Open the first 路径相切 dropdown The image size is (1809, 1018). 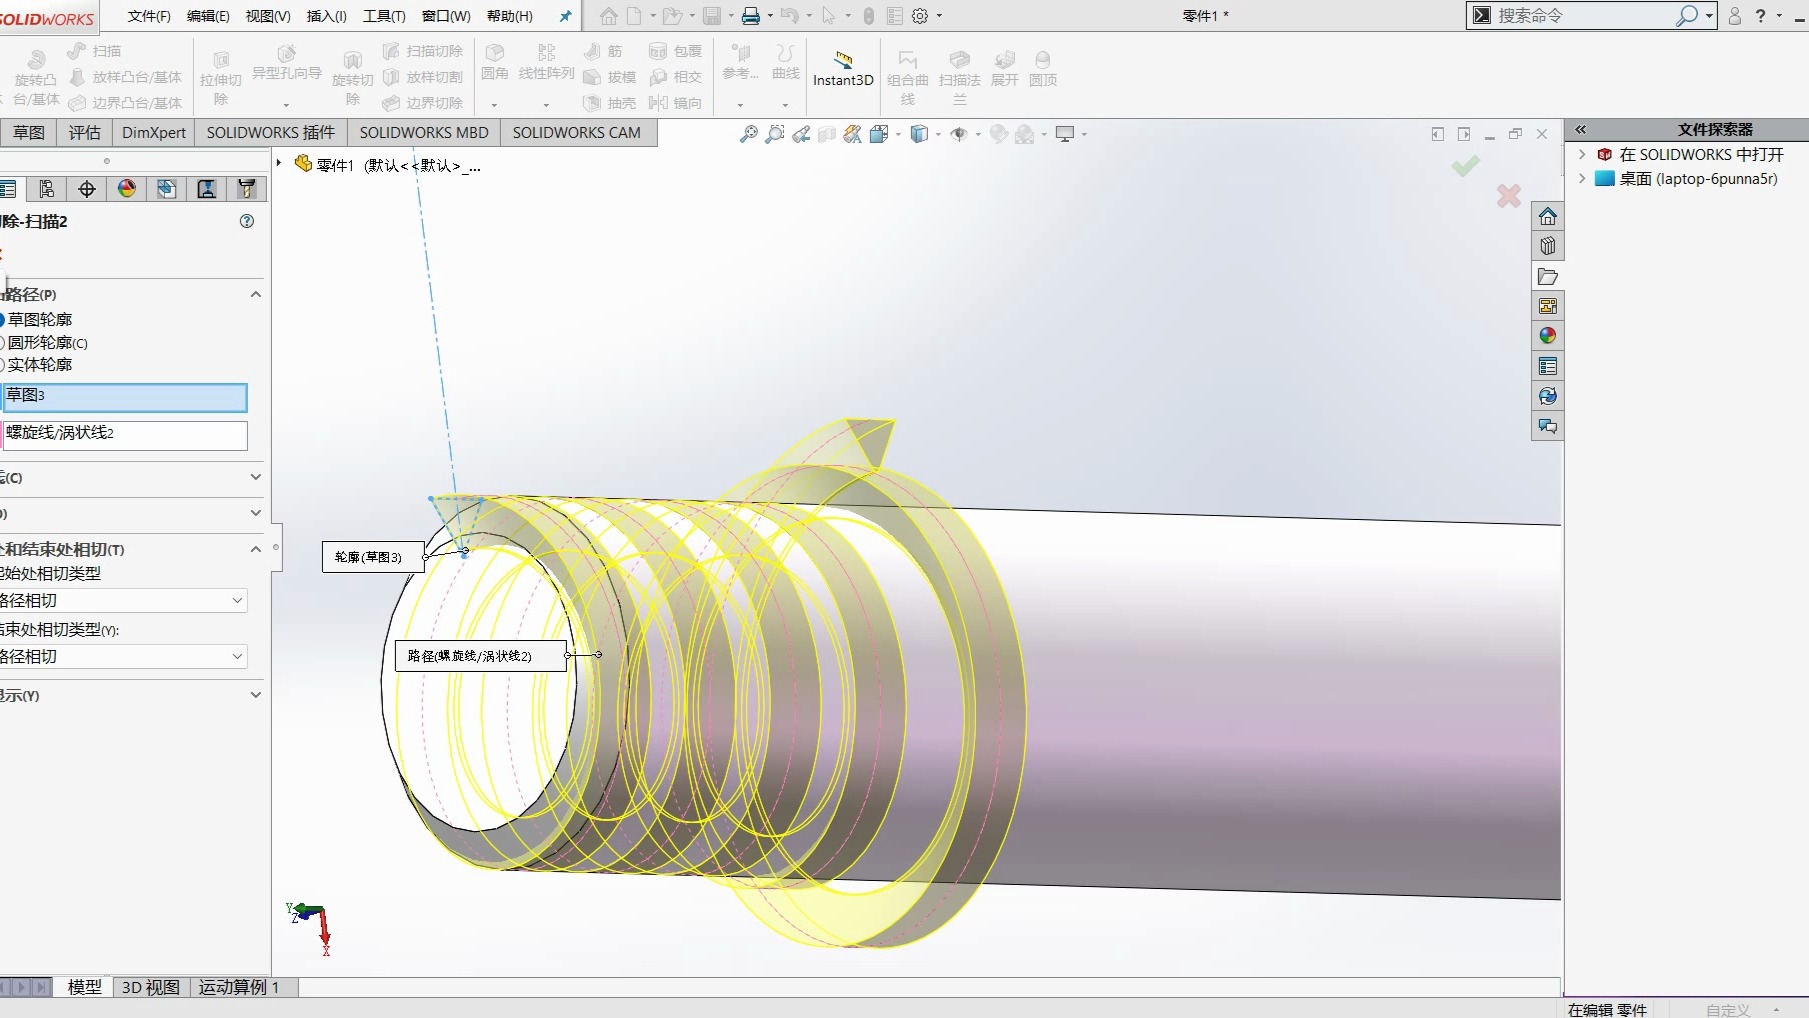pyautogui.click(x=237, y=600)
